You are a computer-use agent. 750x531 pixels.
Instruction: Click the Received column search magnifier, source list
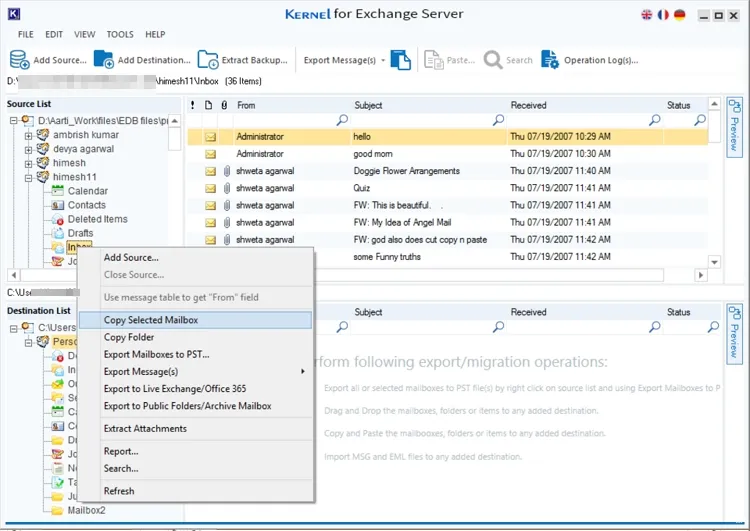[x=654, y=120]
